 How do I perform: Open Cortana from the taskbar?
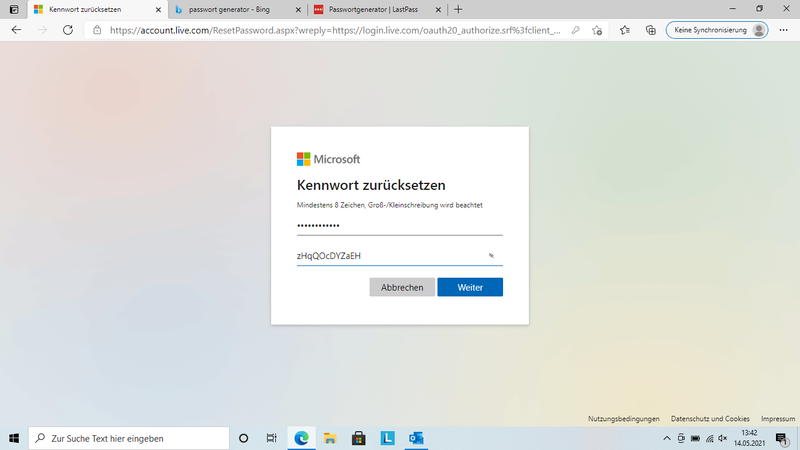tap(243, 438)
